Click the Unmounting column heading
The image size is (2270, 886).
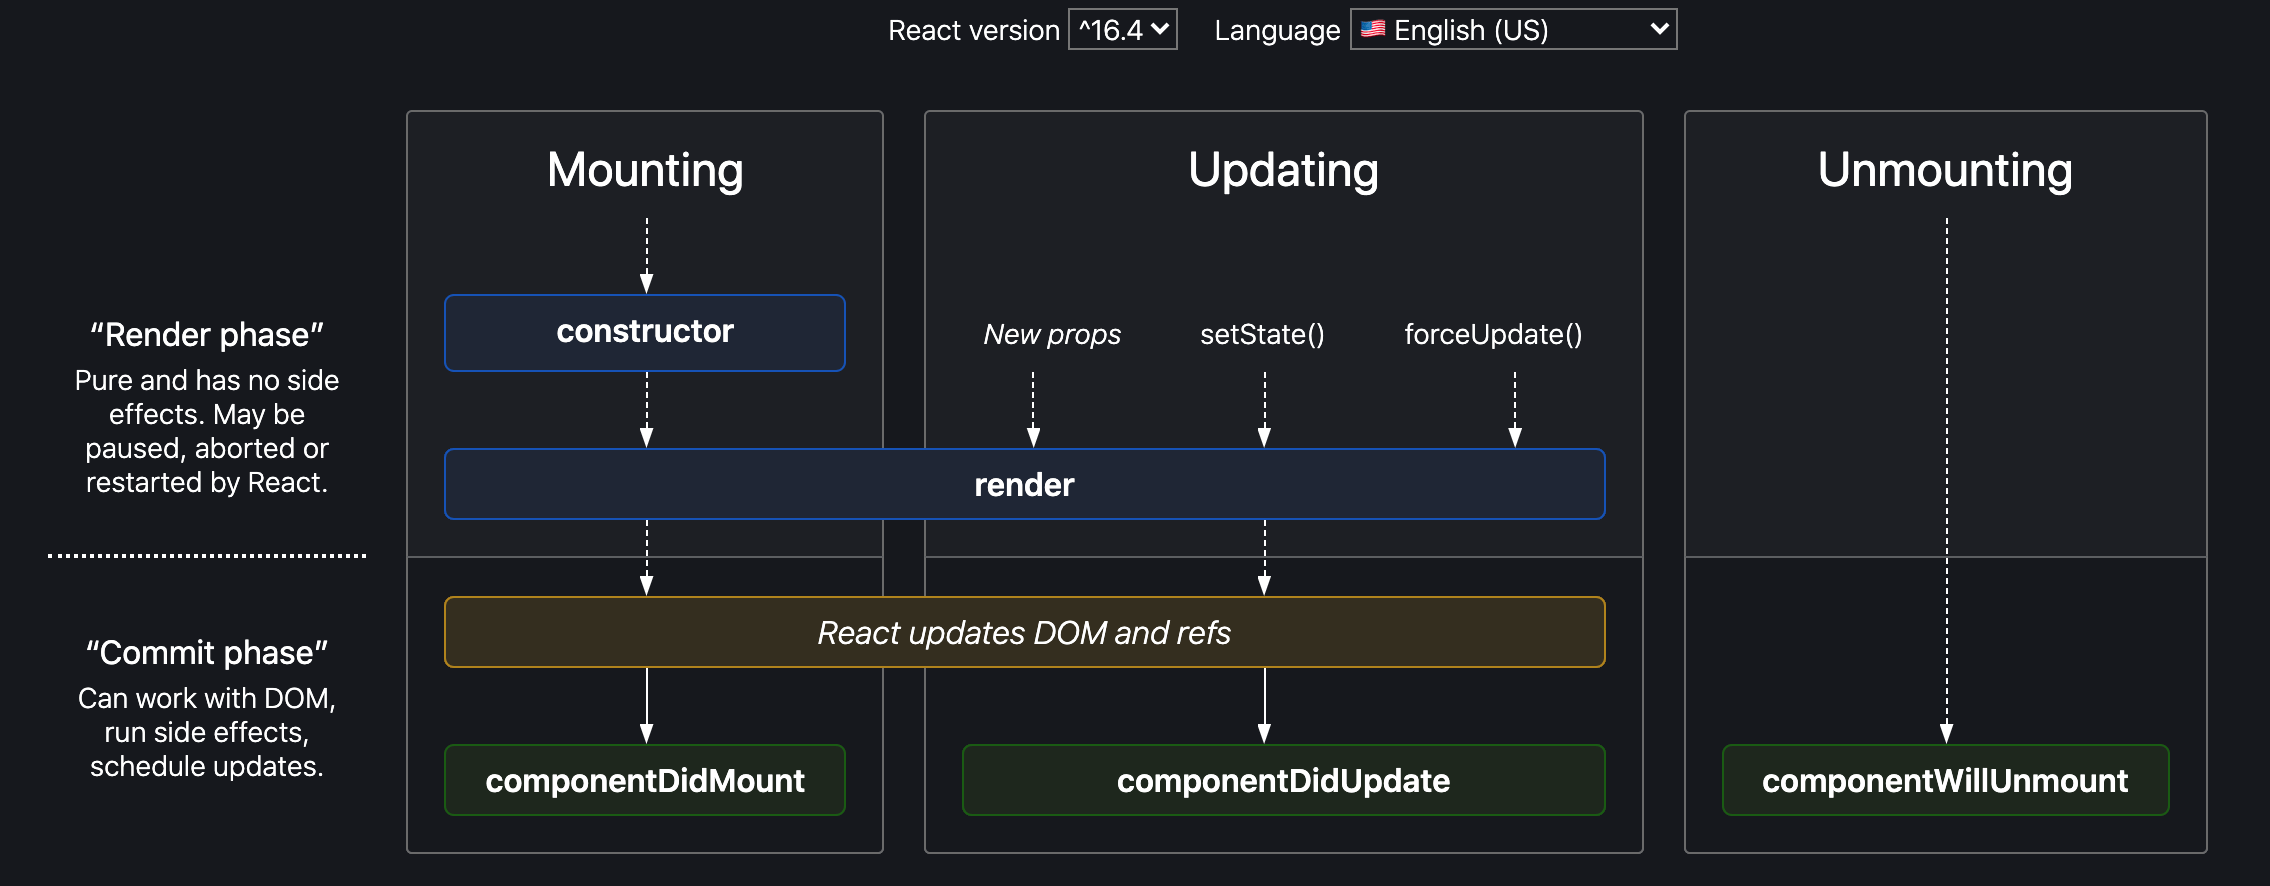(1945, 170)
